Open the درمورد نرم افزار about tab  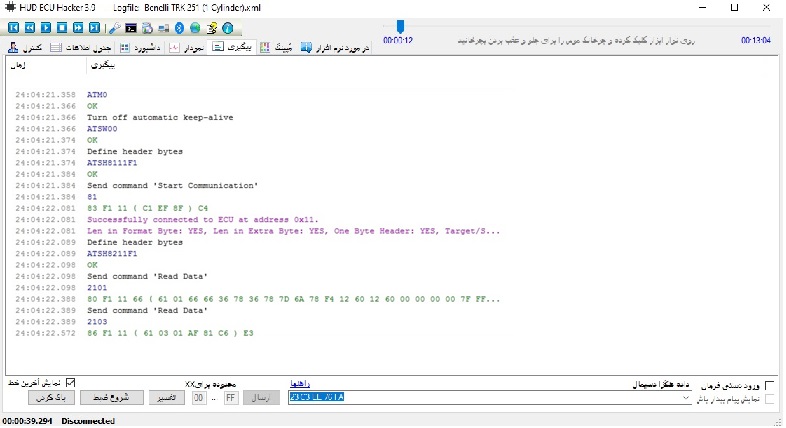(x=335, y=48)
